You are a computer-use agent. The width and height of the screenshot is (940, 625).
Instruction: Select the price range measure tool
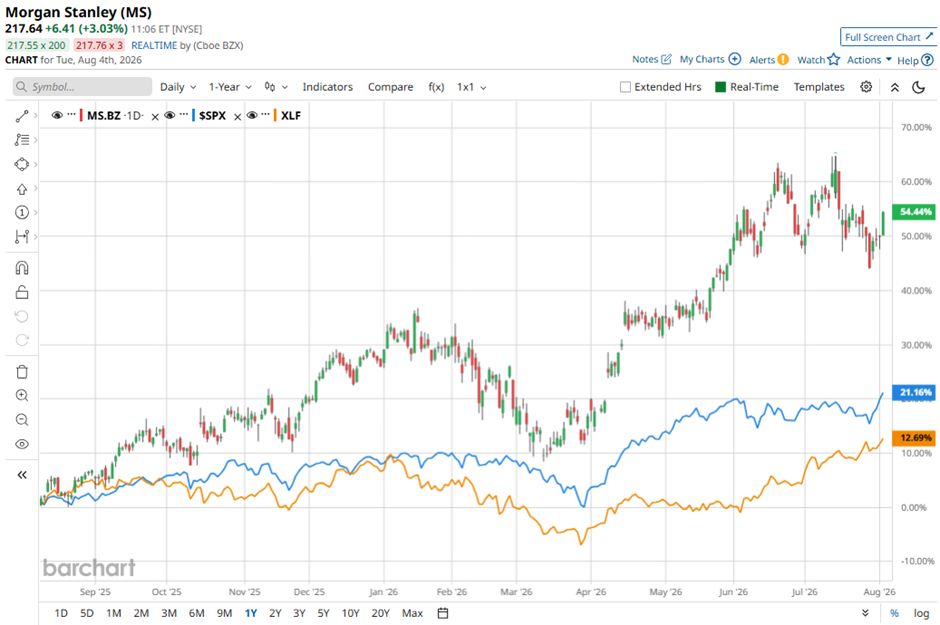click(22, 237)
